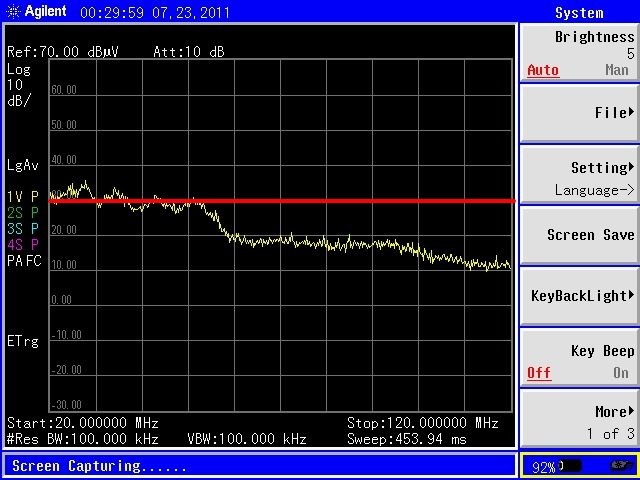This screenshot has width=640, height=480.
Task: Select trace 1V P label
Action: pyautogui.click(x=23, y=197)
